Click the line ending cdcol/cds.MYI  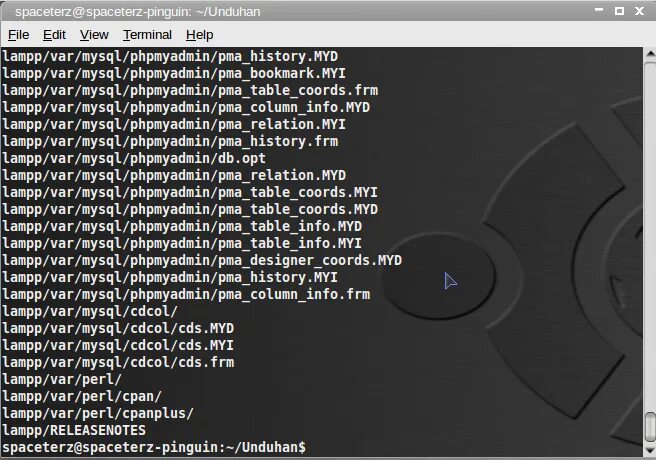coord(118,345)
